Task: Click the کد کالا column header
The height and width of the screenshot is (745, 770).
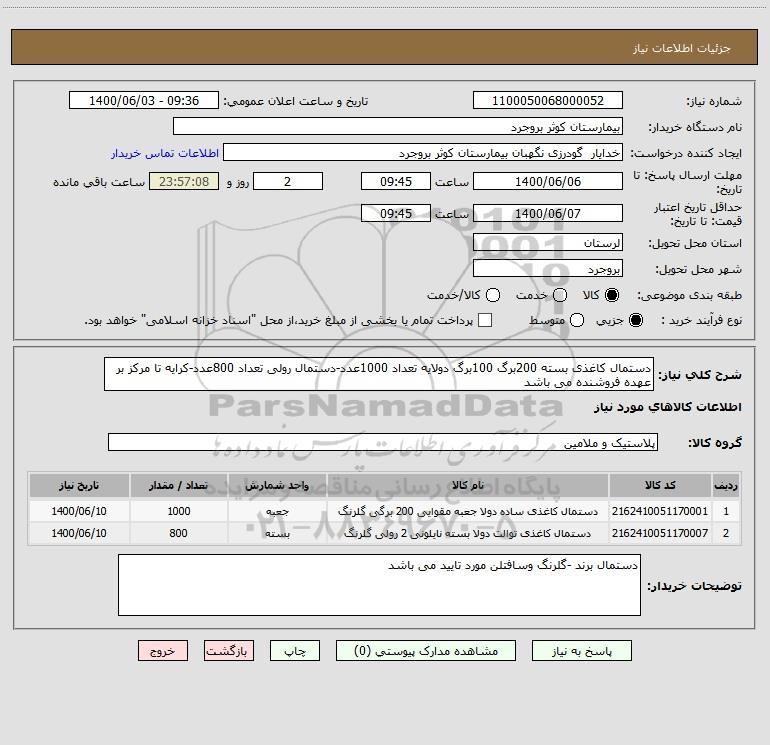Action: 660,485
